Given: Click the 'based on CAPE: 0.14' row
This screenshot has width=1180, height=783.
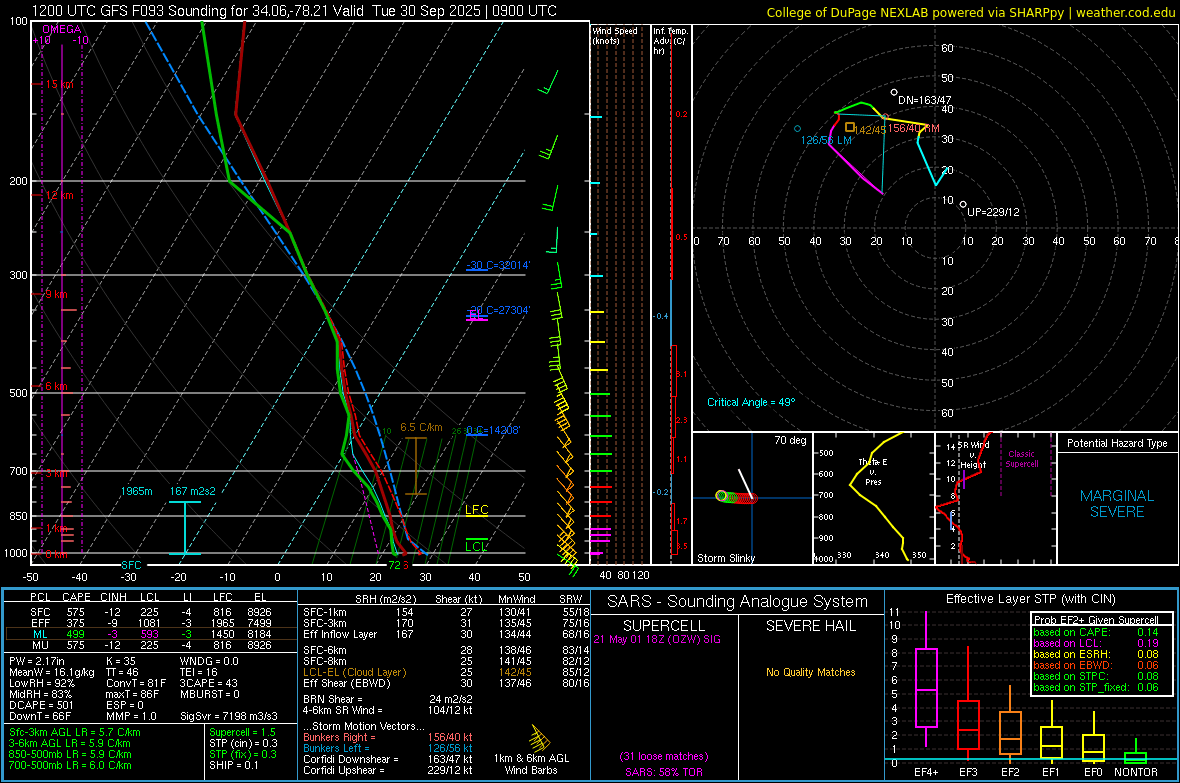Looking at the screenshot, I should coord(1096,632).
